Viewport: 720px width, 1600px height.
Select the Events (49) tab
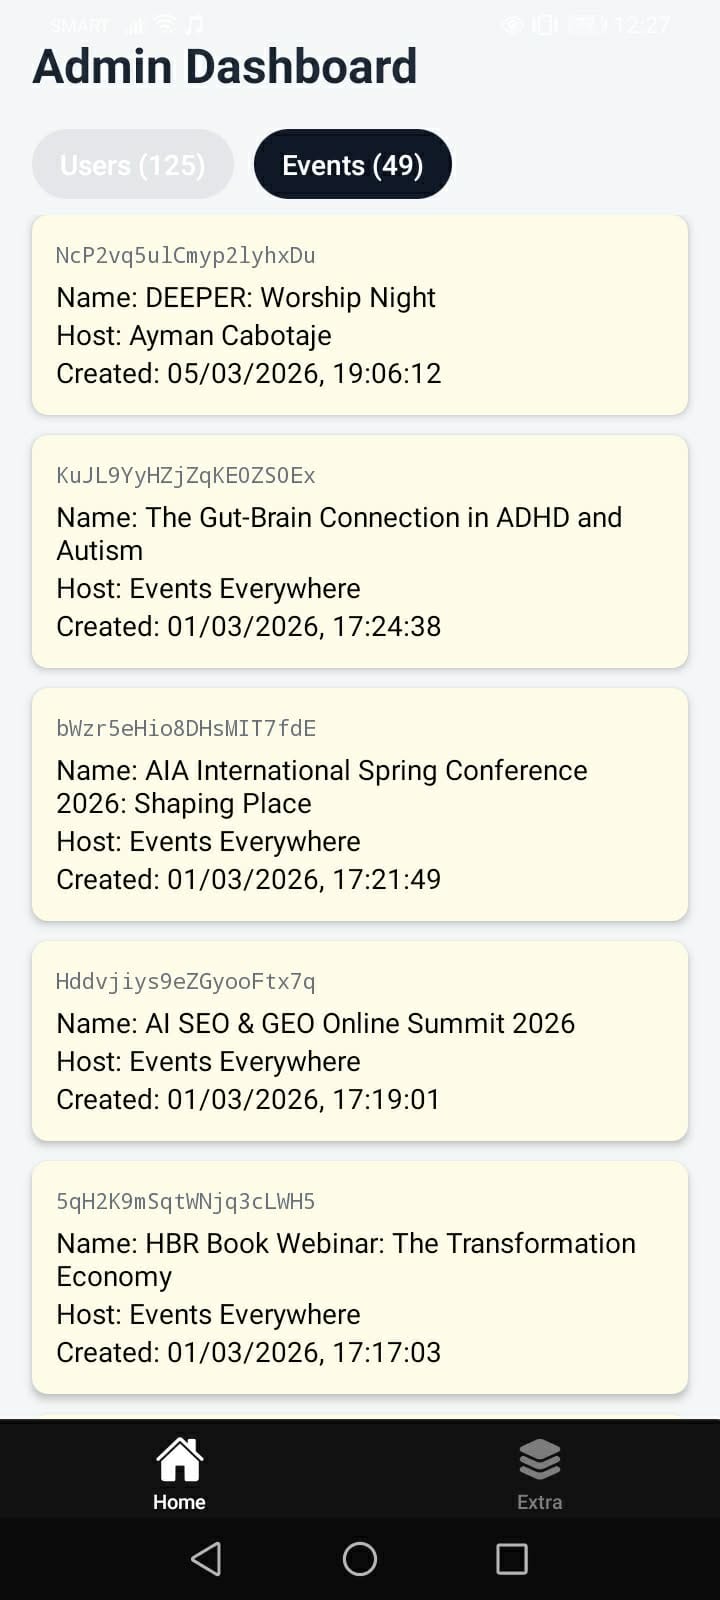coord(353,165)
